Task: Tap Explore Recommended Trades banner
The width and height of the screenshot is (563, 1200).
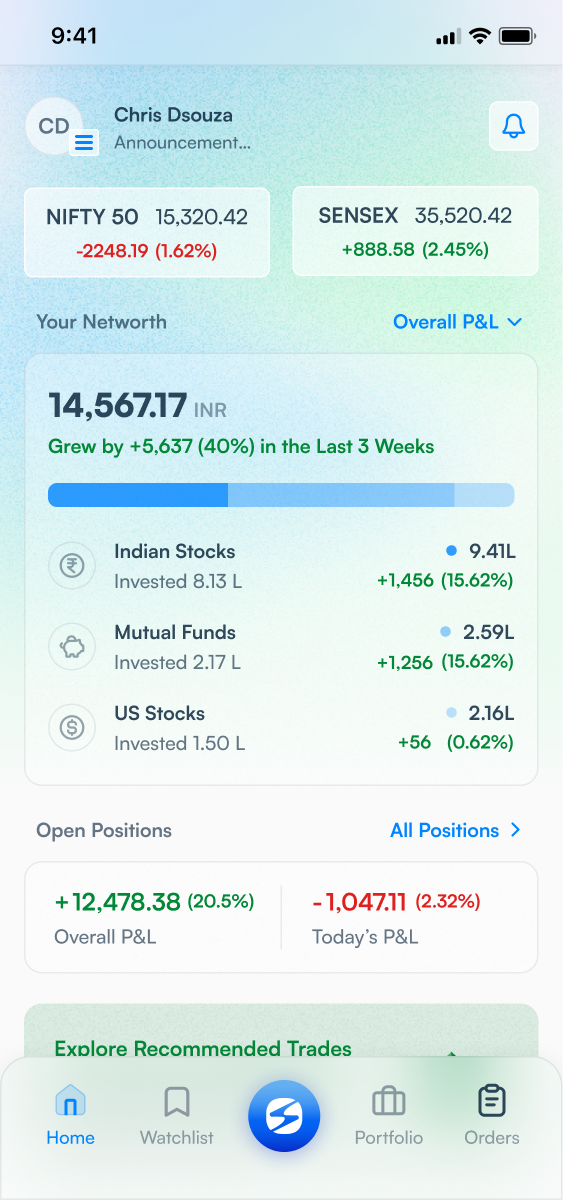Action: pos(281,1040)
